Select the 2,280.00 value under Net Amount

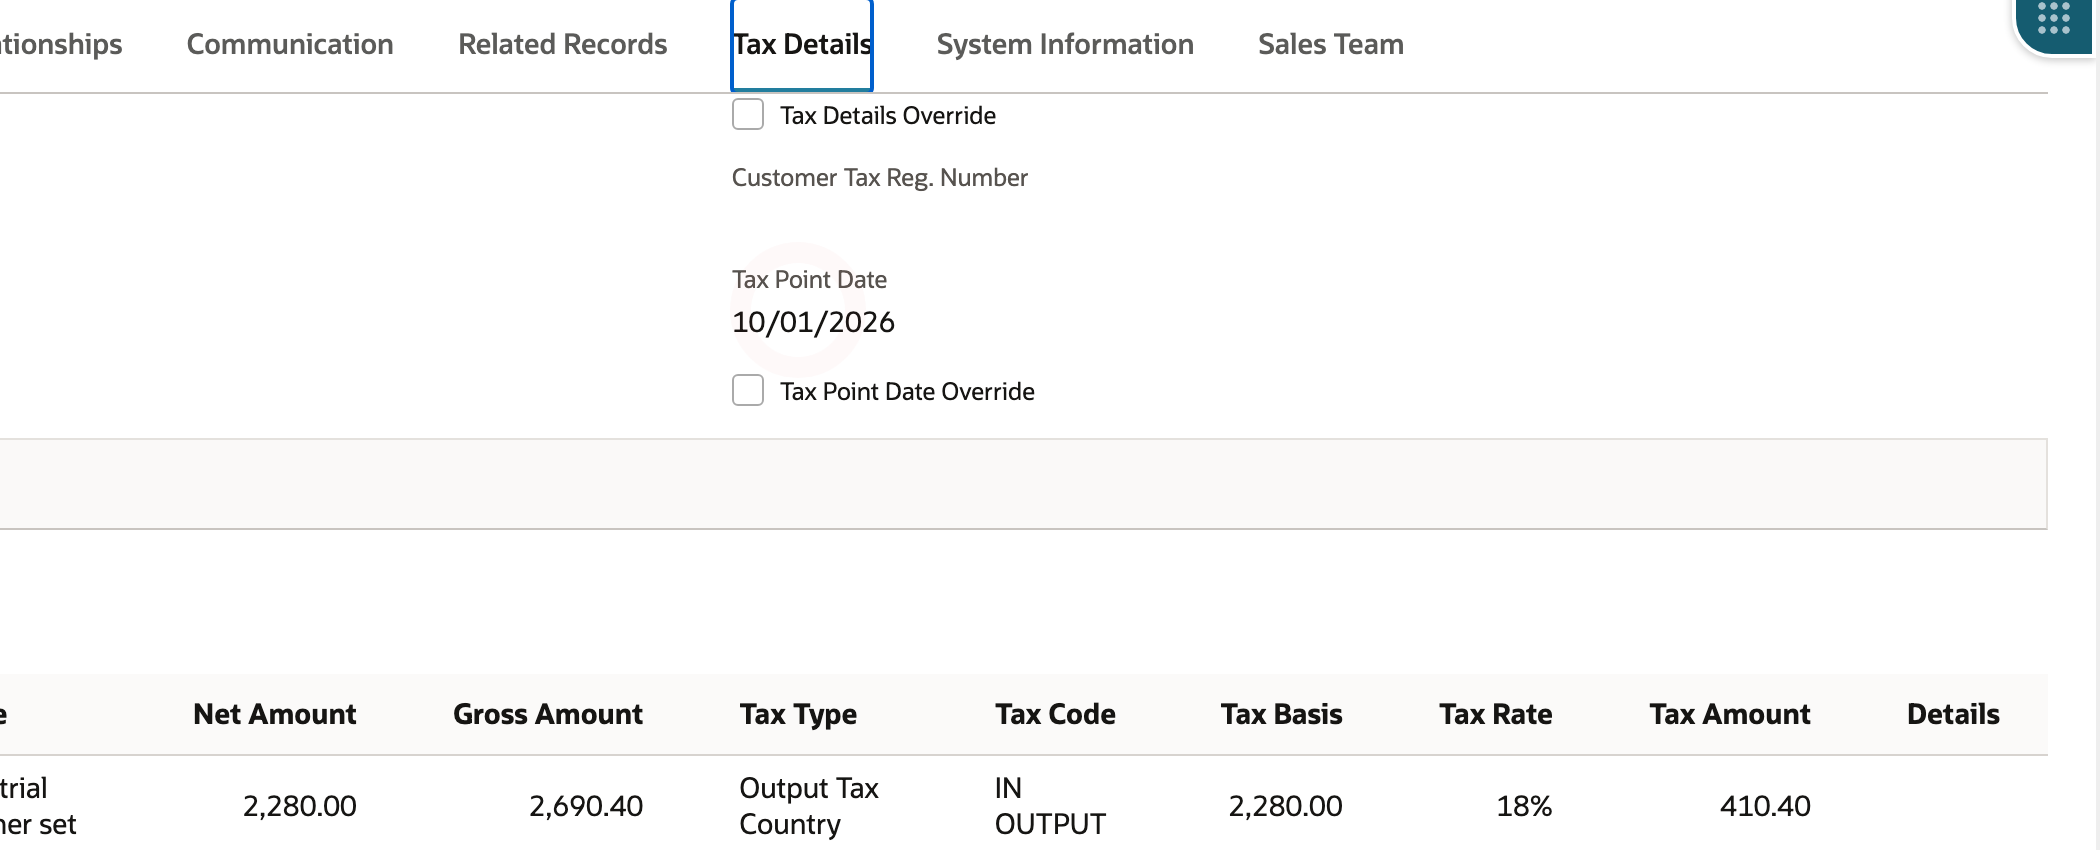[x=299, y=806]
